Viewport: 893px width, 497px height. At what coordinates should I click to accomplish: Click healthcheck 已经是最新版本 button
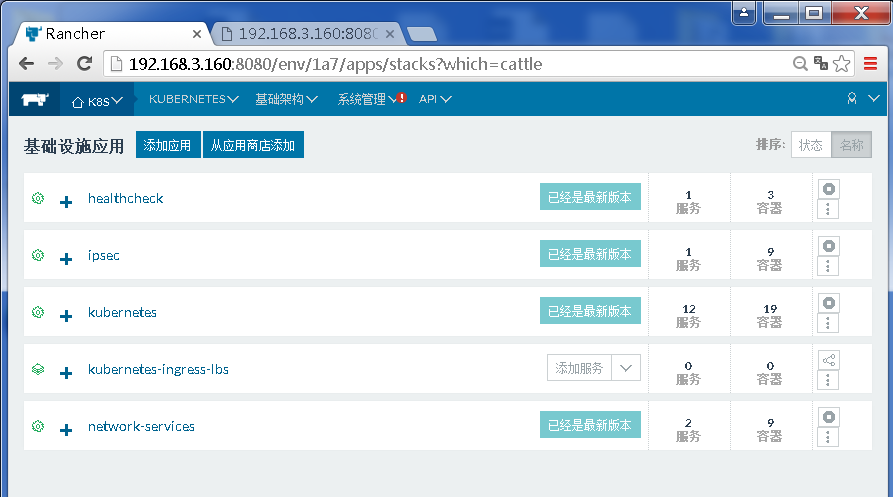click(590, 196)
